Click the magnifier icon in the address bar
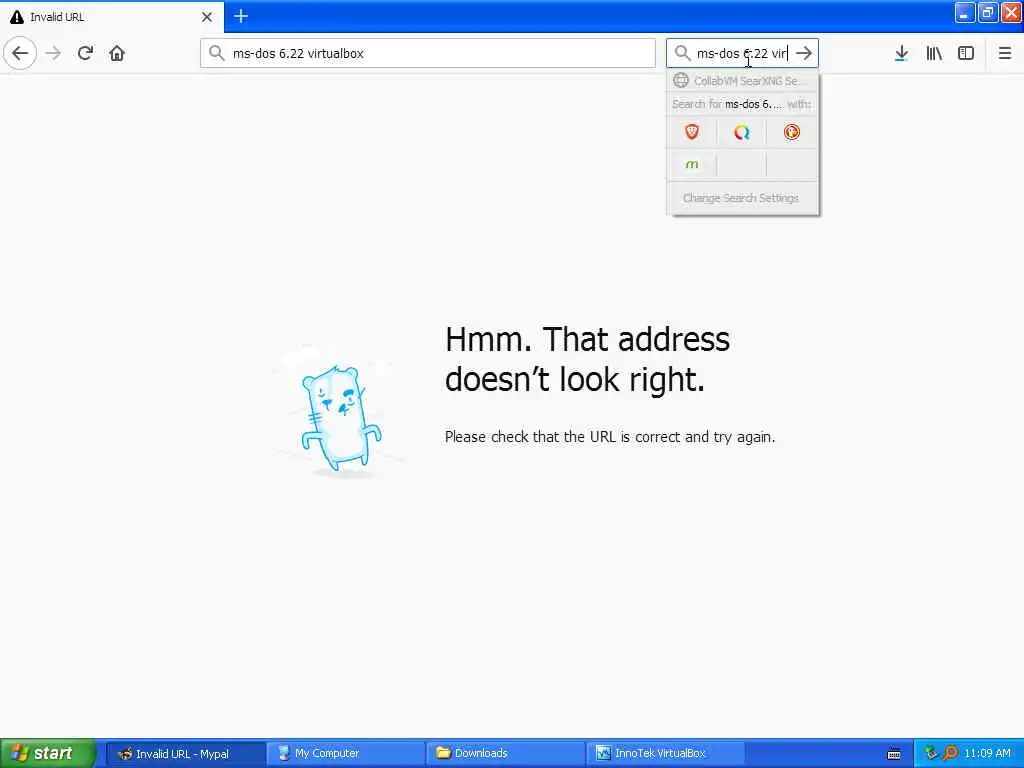1024x768 pixels. point(216,53)
